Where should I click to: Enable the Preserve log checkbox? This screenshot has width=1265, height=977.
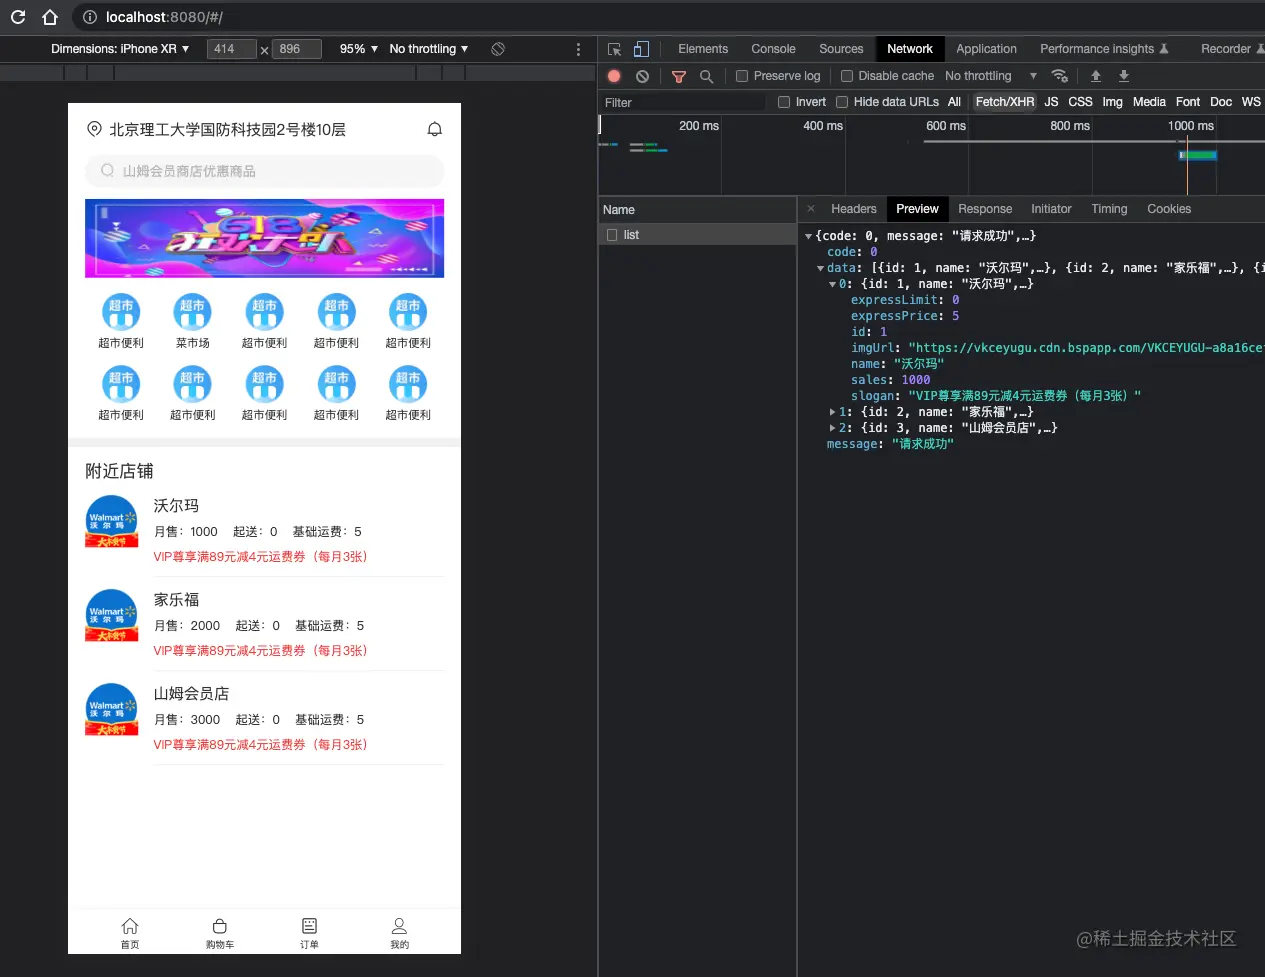742,76
